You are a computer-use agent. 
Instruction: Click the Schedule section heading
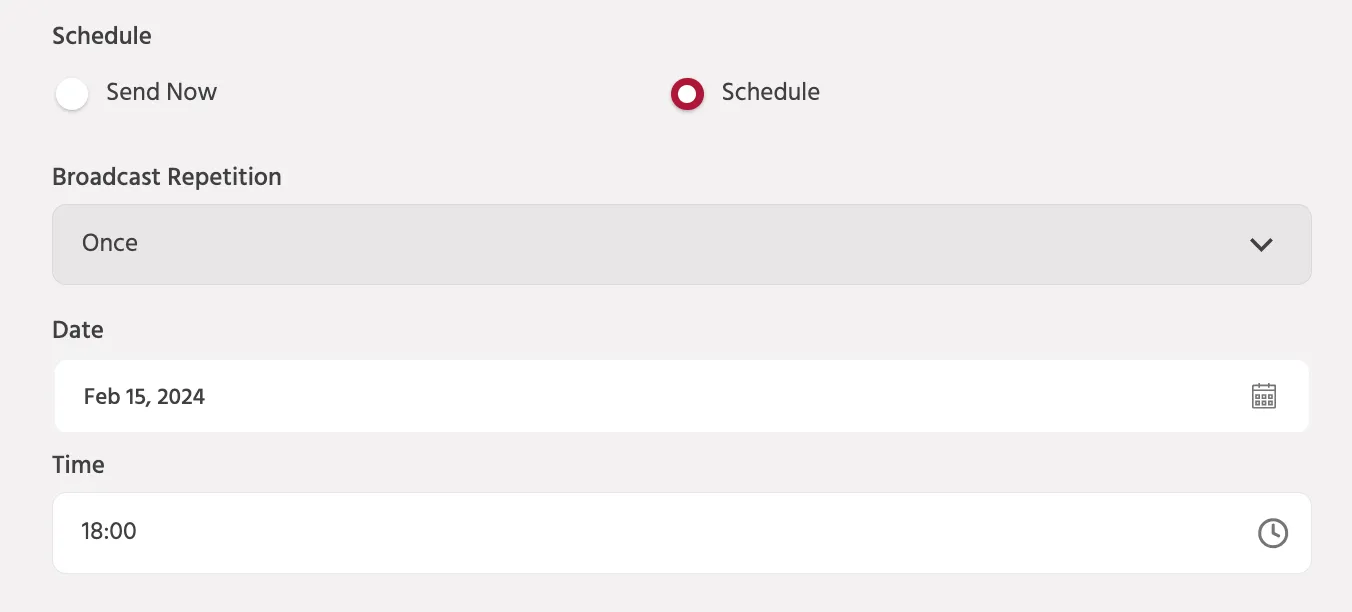click(102, 36)
